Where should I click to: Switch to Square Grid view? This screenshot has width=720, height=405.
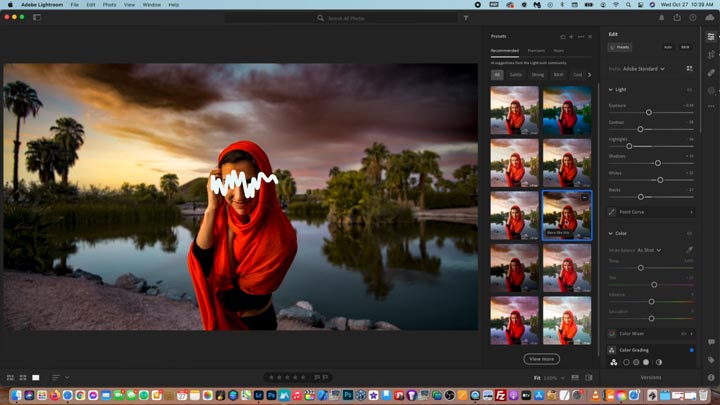23,377
